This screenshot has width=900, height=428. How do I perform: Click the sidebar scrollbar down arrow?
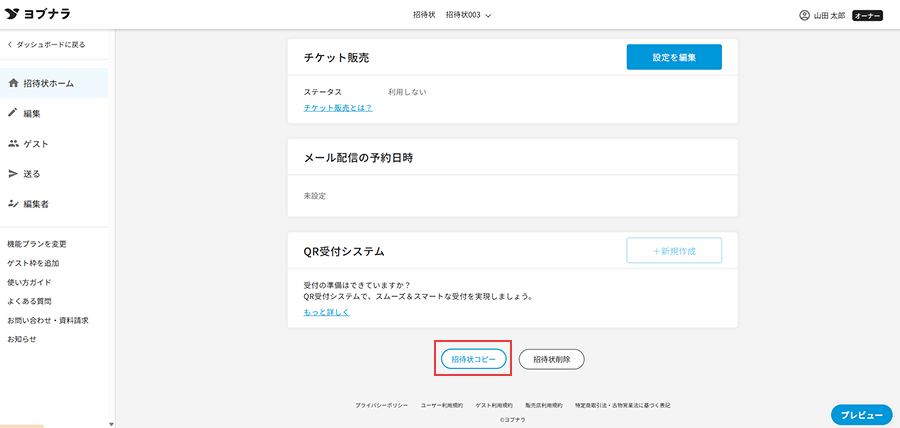click(111, 424)
